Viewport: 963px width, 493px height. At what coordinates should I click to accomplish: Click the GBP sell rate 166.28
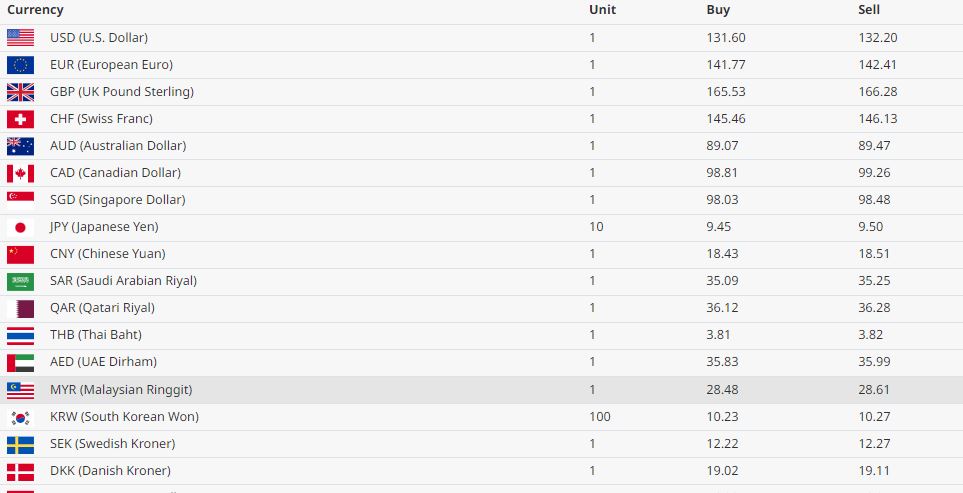877,92
